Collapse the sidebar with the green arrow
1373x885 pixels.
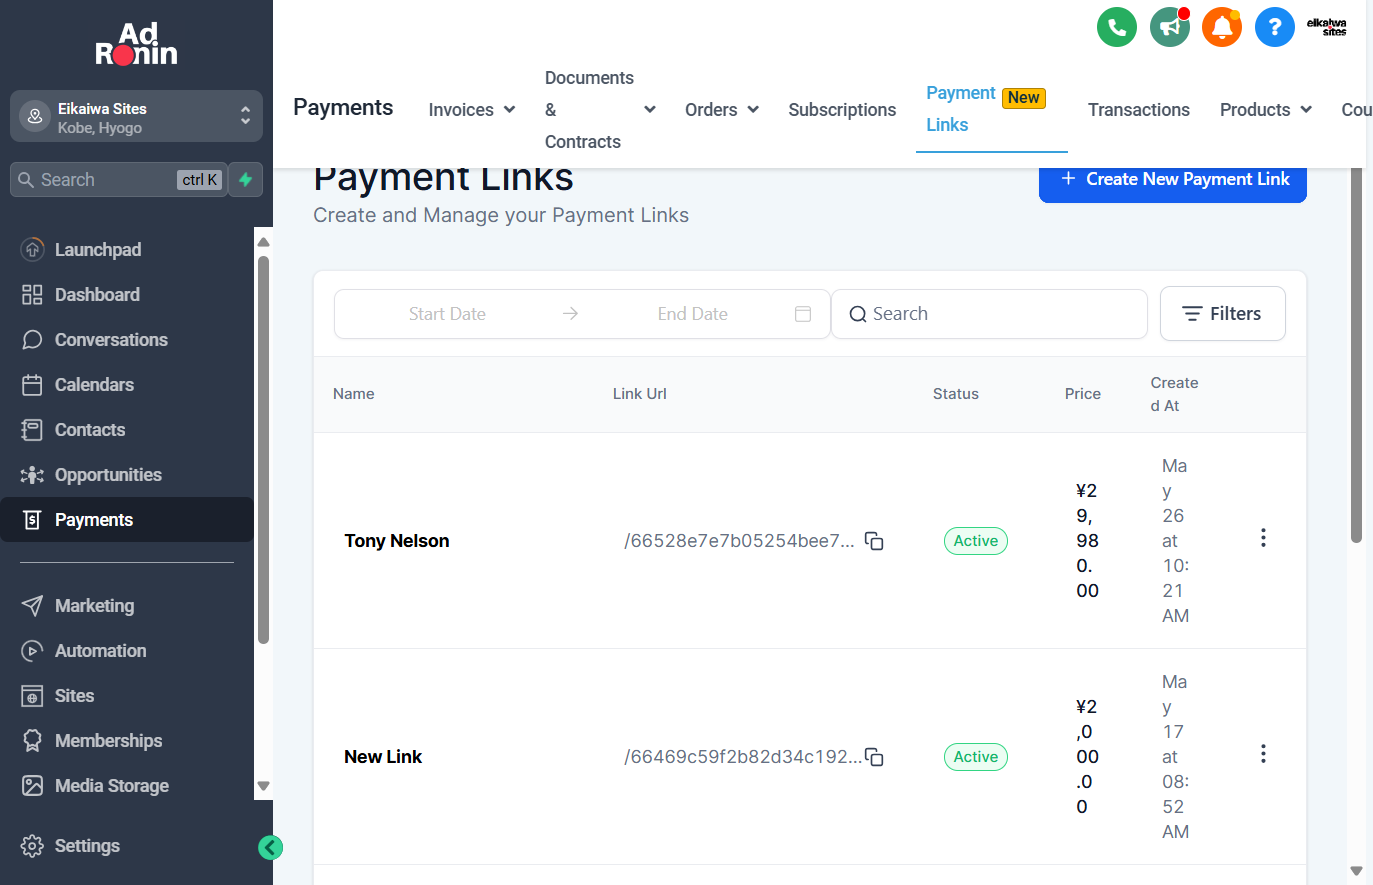[270, 848]
